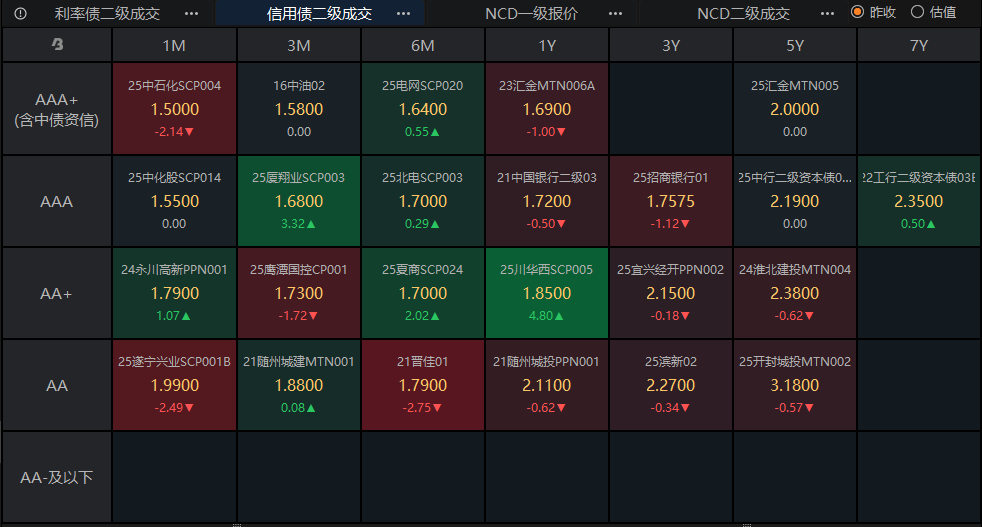Click the 25招商银行01 bond cell
Viewport: 982px width, 527px height.
671,201
